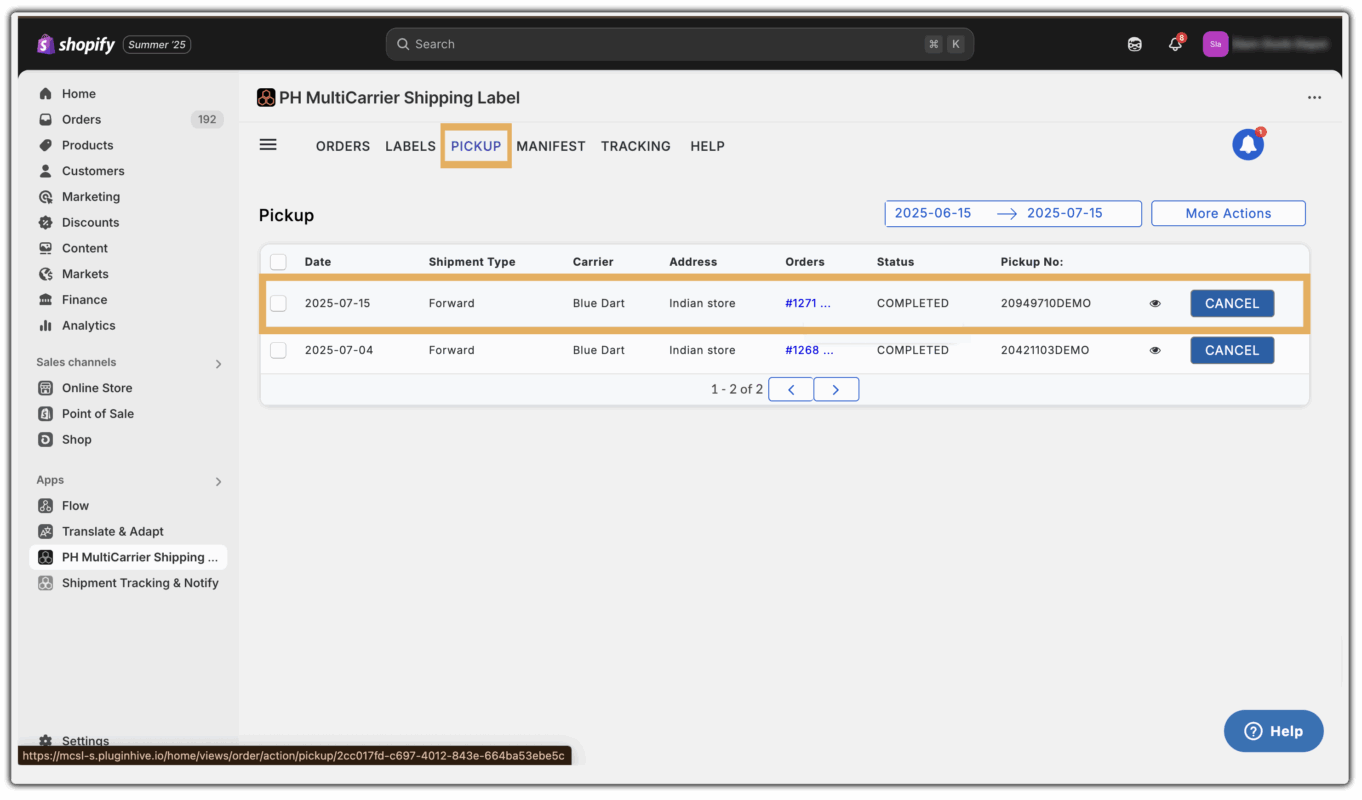Click the floating Help button
Viewport: 1362px width, 800px height.
point(1274,731)
